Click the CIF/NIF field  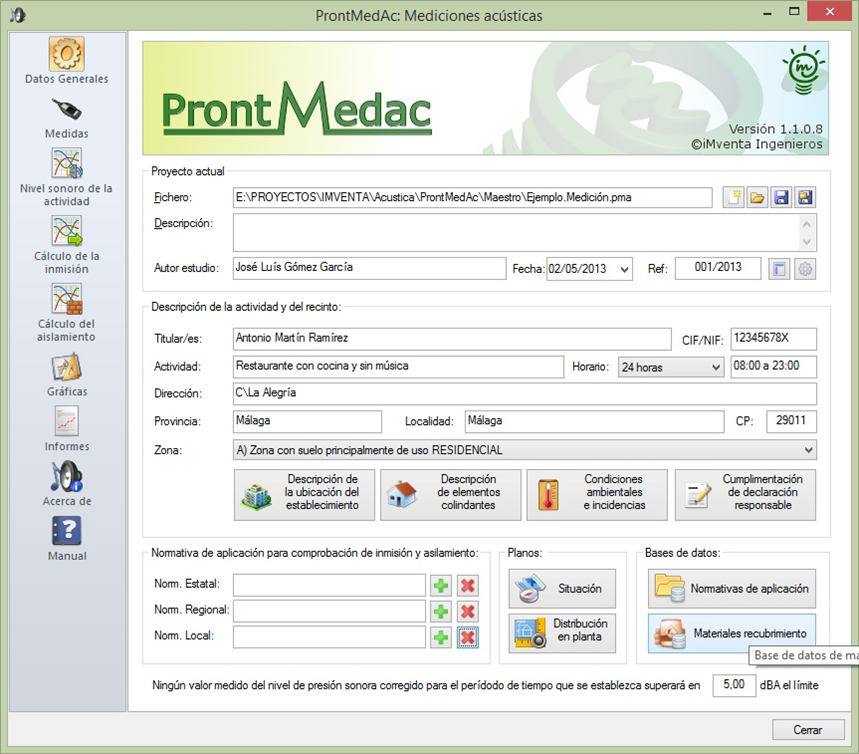click(x=774, y=339)
